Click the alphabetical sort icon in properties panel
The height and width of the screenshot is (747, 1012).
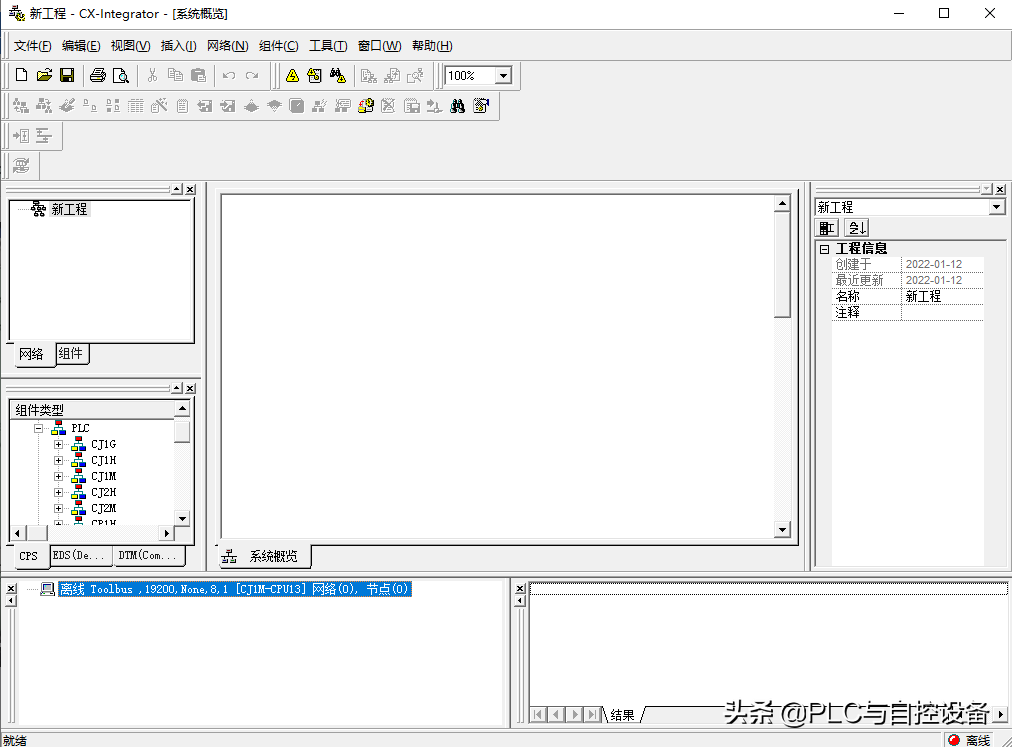857,228
